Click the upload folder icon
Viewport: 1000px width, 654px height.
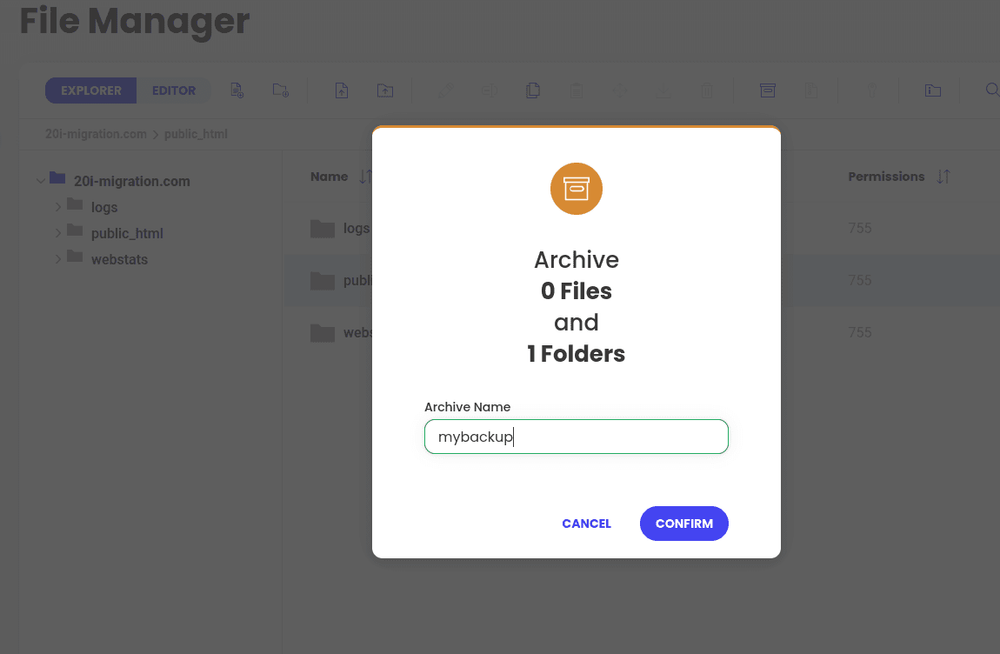(x=385, y=91)
